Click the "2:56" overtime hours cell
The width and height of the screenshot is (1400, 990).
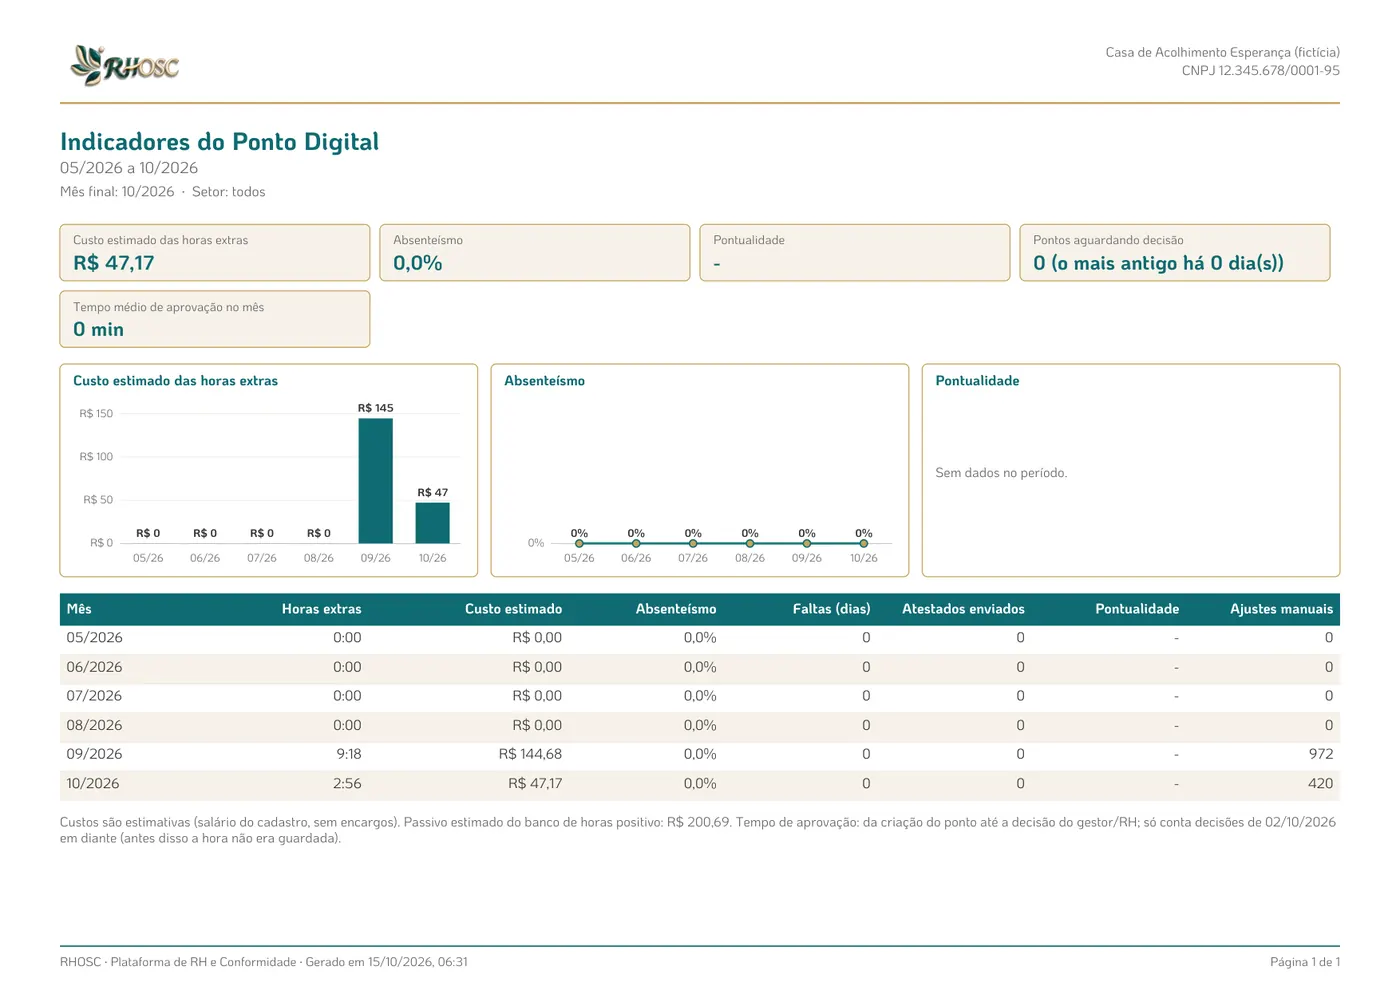point(347,784)
